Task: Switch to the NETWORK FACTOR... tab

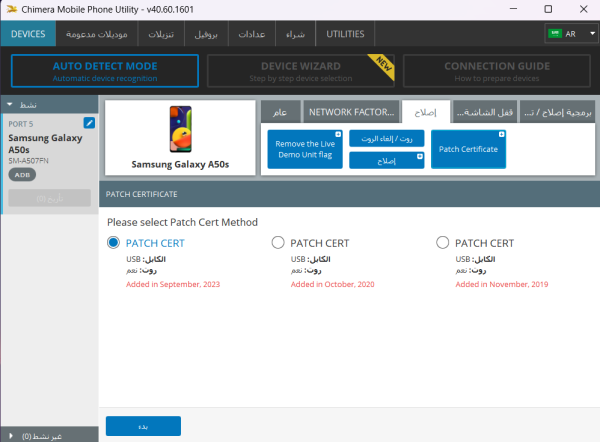Action: (x=351, y=112)
